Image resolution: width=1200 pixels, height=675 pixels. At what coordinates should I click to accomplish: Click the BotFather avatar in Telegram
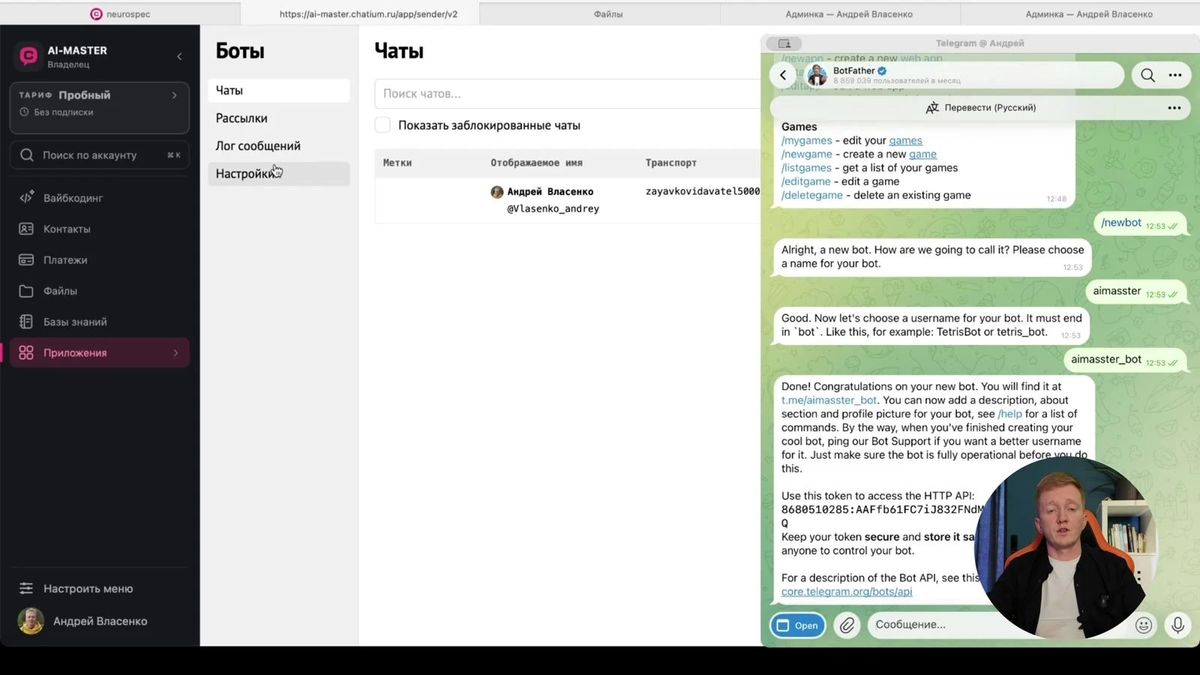(x=817, y=75)
